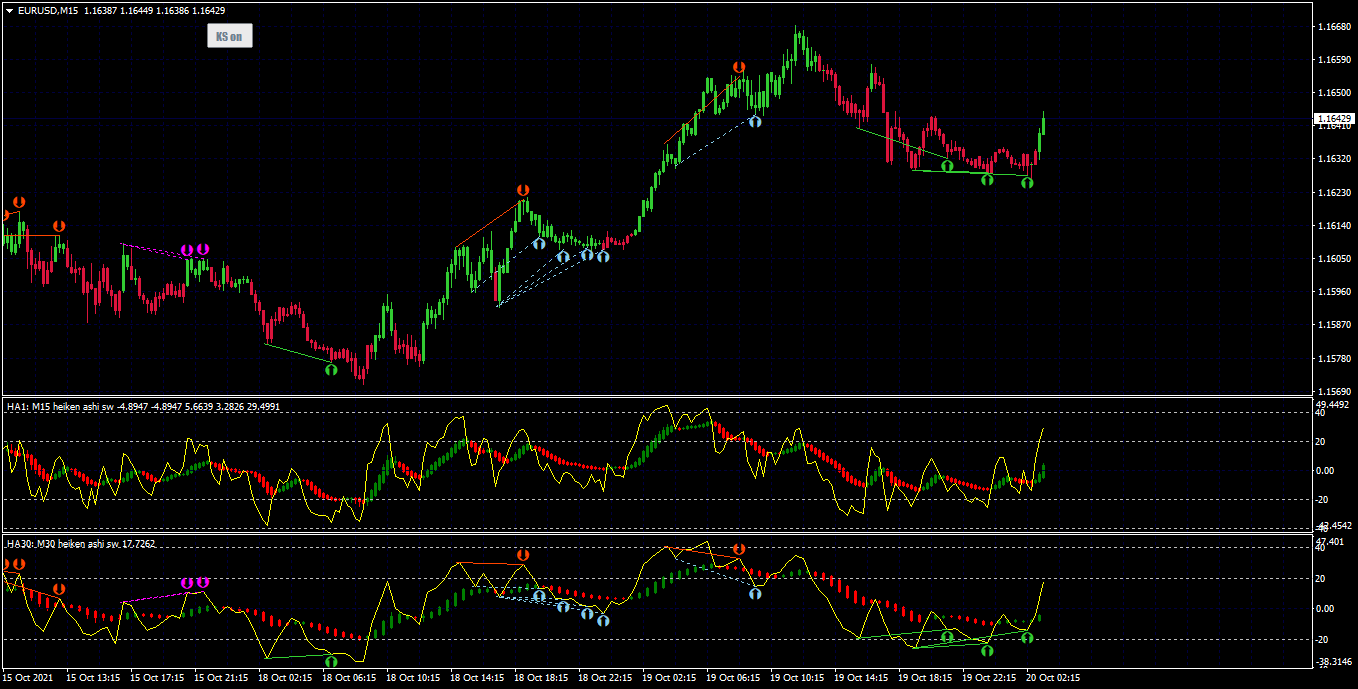This screenshot has height=689, width=1358.
Task: Click the right magenta arrow in the HA30 panel
Action: (202, 582)
